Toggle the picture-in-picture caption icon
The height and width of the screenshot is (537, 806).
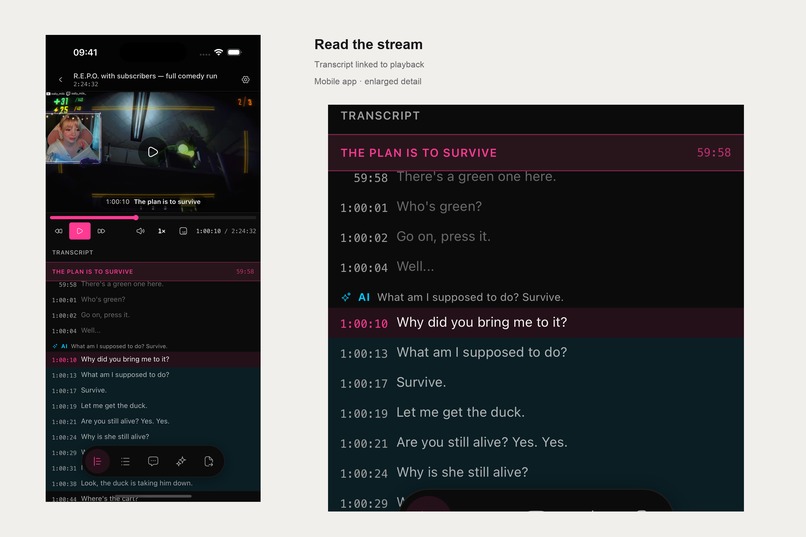[183, 231]
